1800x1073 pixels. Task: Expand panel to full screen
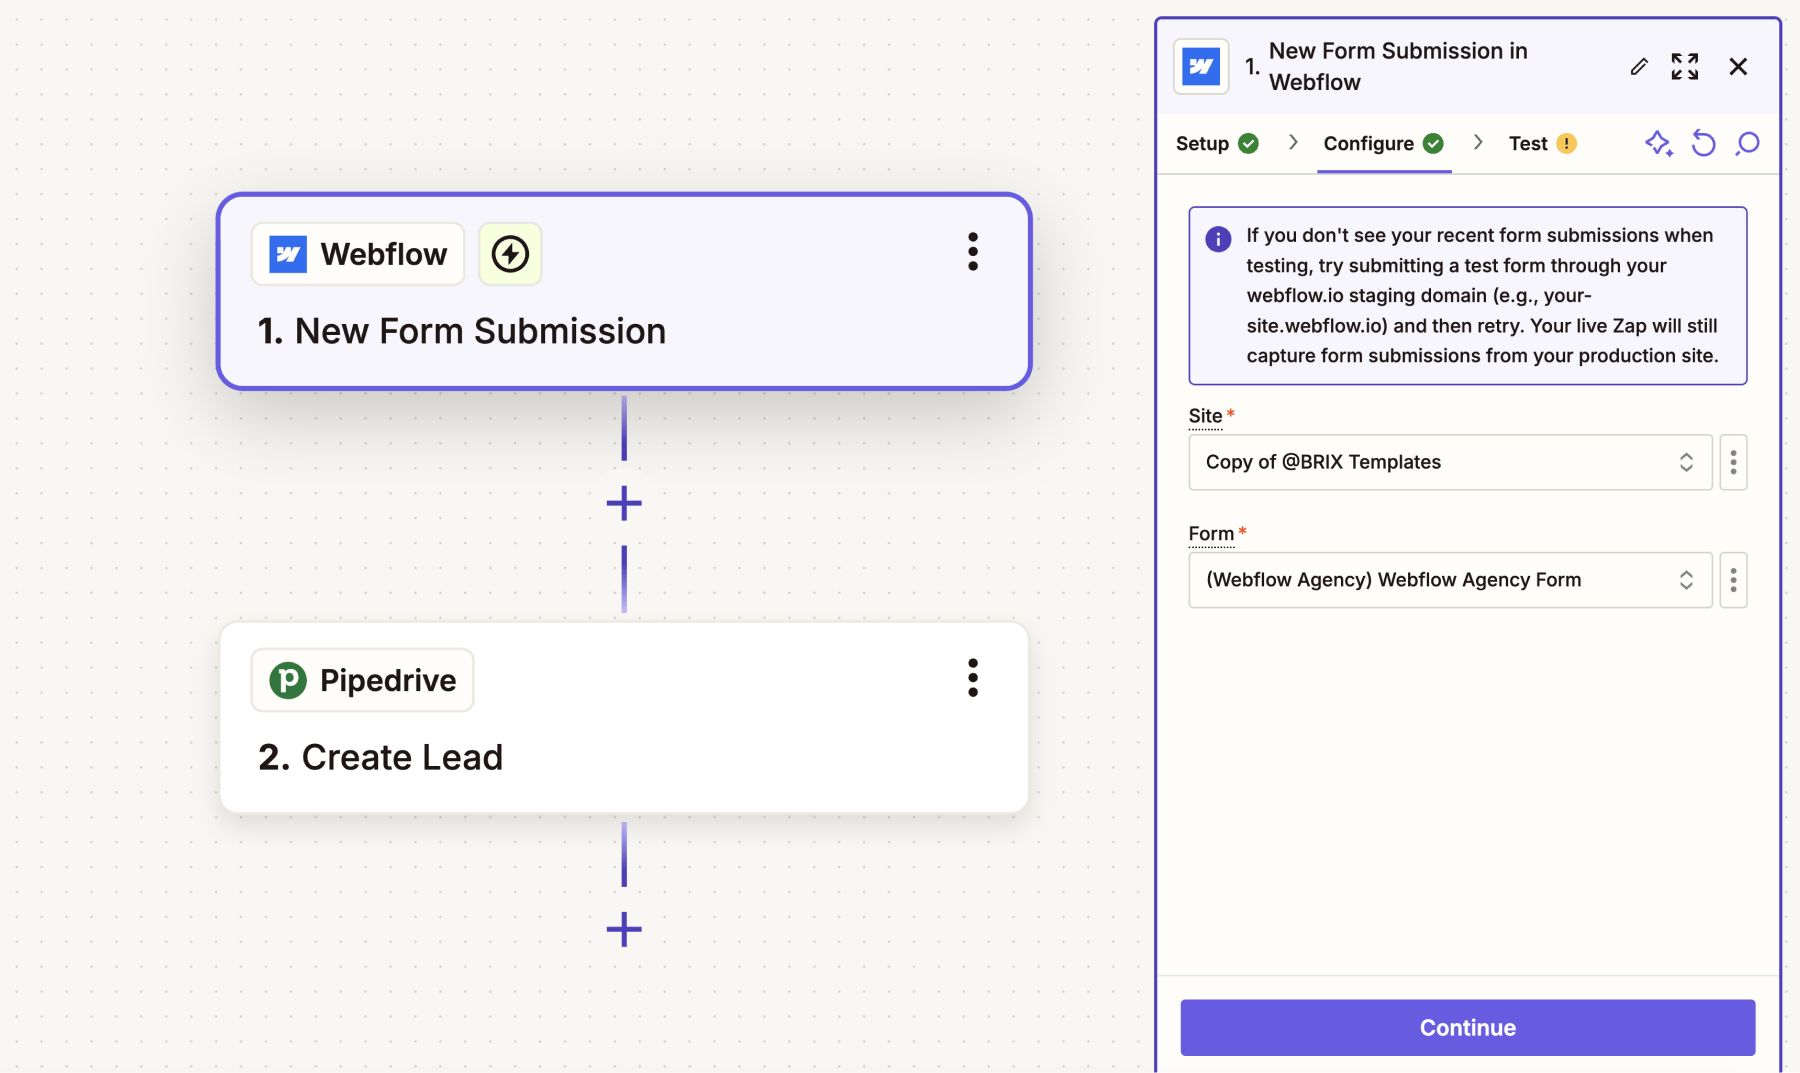coord(1685,67)
